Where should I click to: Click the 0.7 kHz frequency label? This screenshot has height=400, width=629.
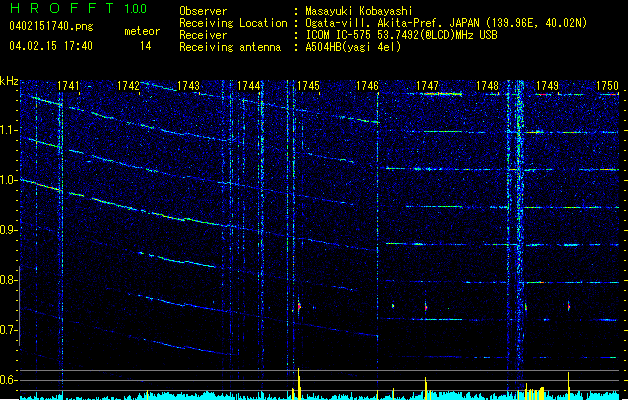click(x=9, y=330)
